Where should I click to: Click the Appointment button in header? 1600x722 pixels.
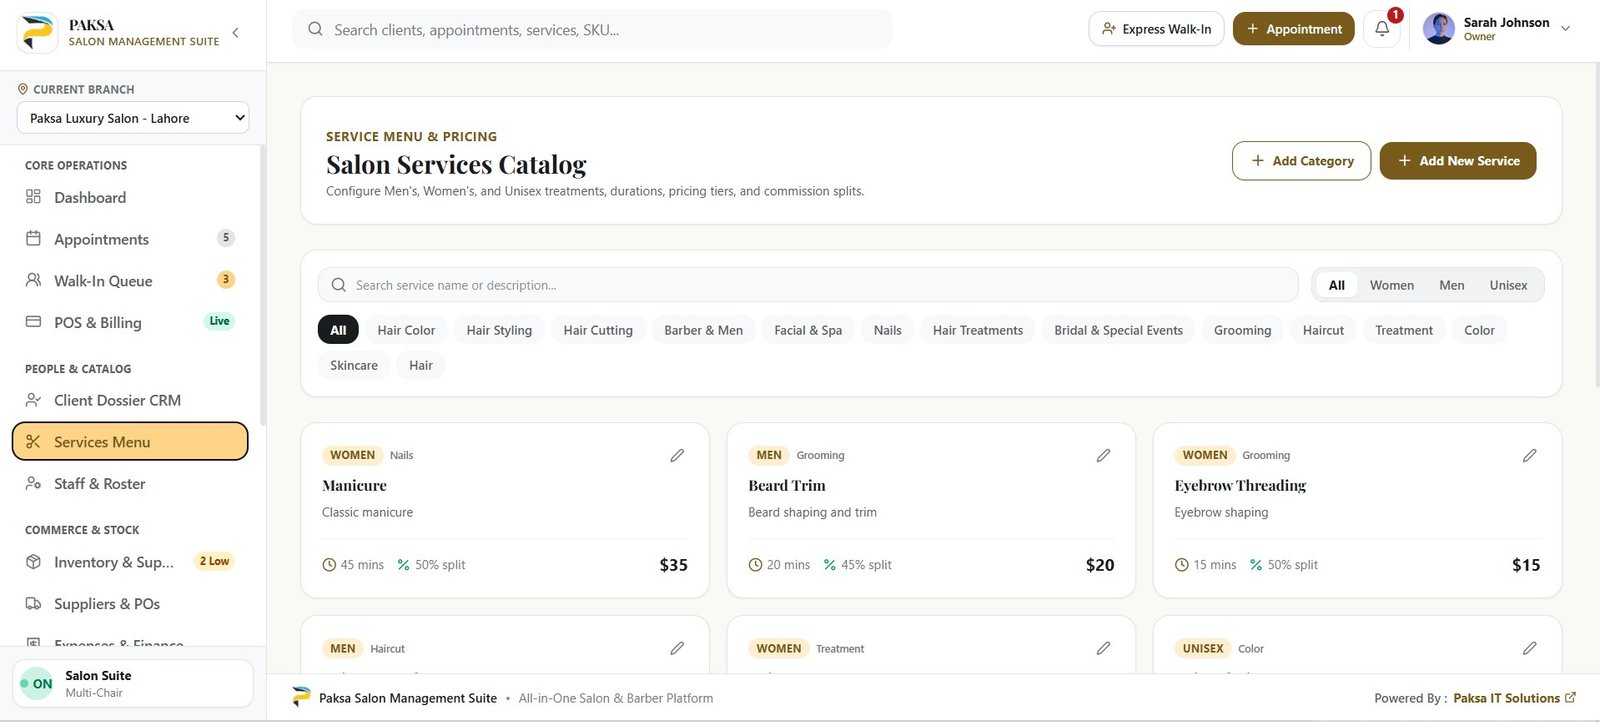click(x=1294, y=29)
